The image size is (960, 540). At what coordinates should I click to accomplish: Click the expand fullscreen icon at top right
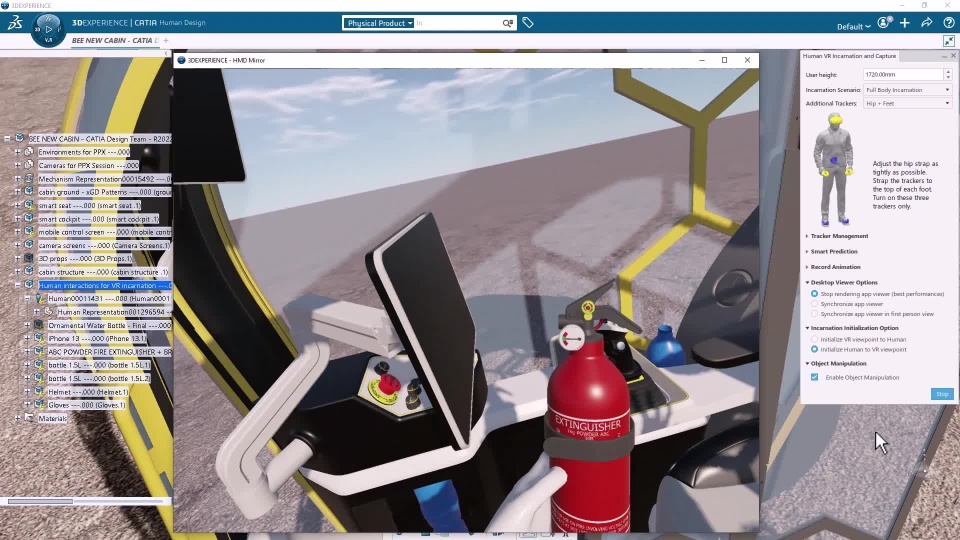pyautogui.click(x=948, y=41)
